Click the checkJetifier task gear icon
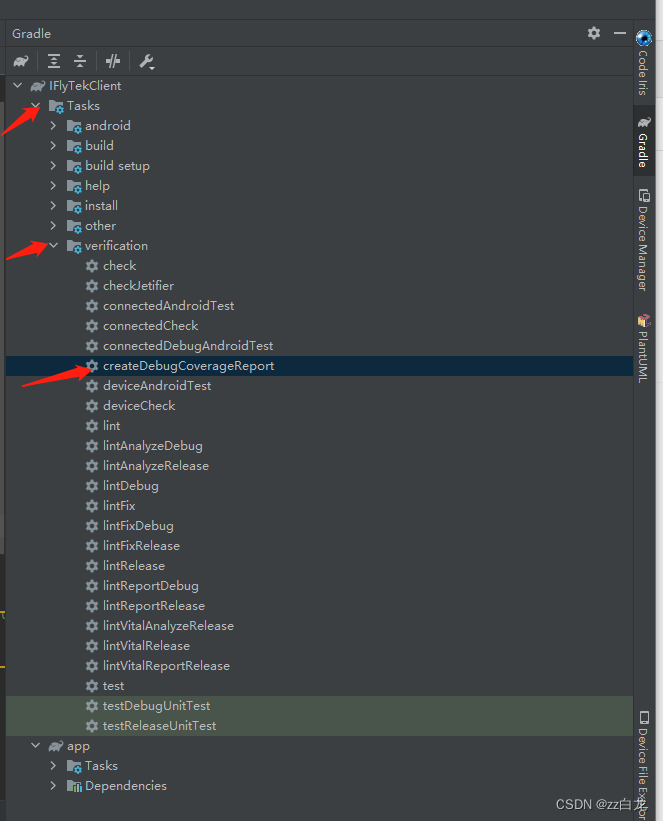 pyautogui.click(x=92, y=286)
